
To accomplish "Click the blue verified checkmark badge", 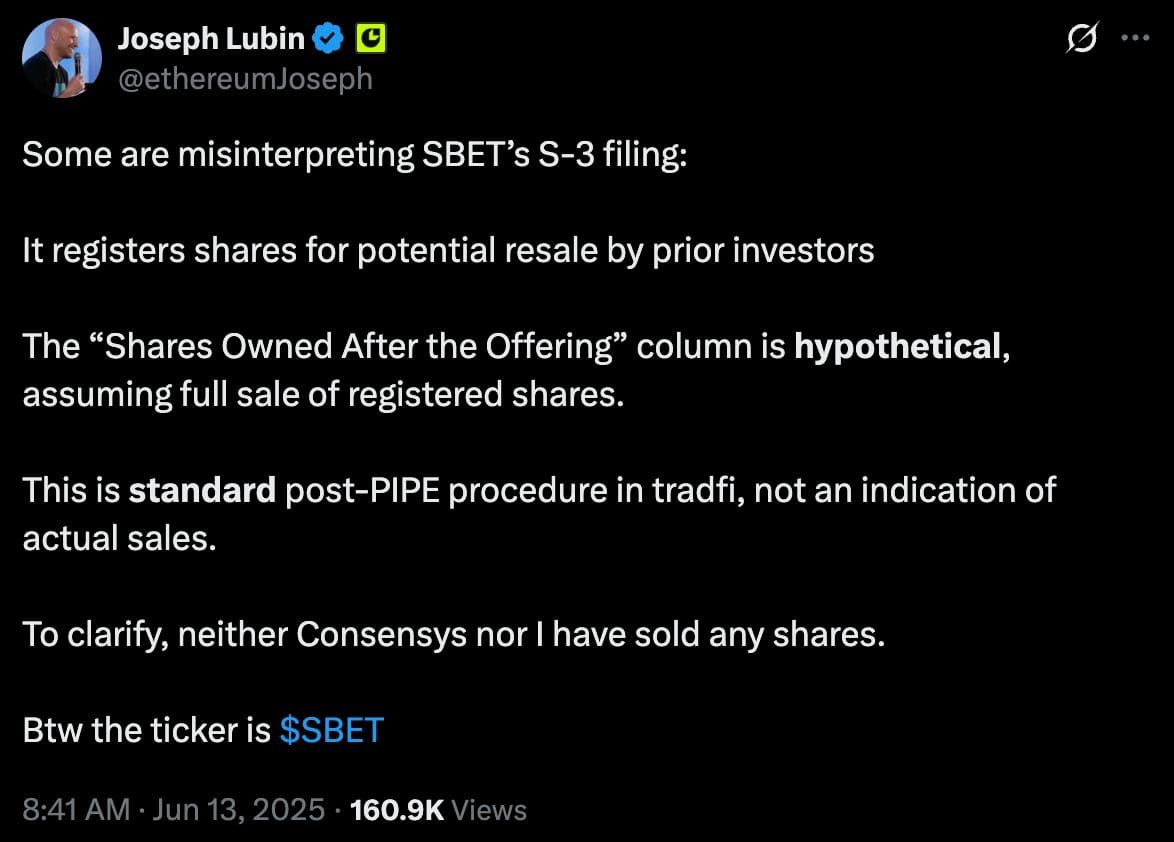I will [327, 38].
